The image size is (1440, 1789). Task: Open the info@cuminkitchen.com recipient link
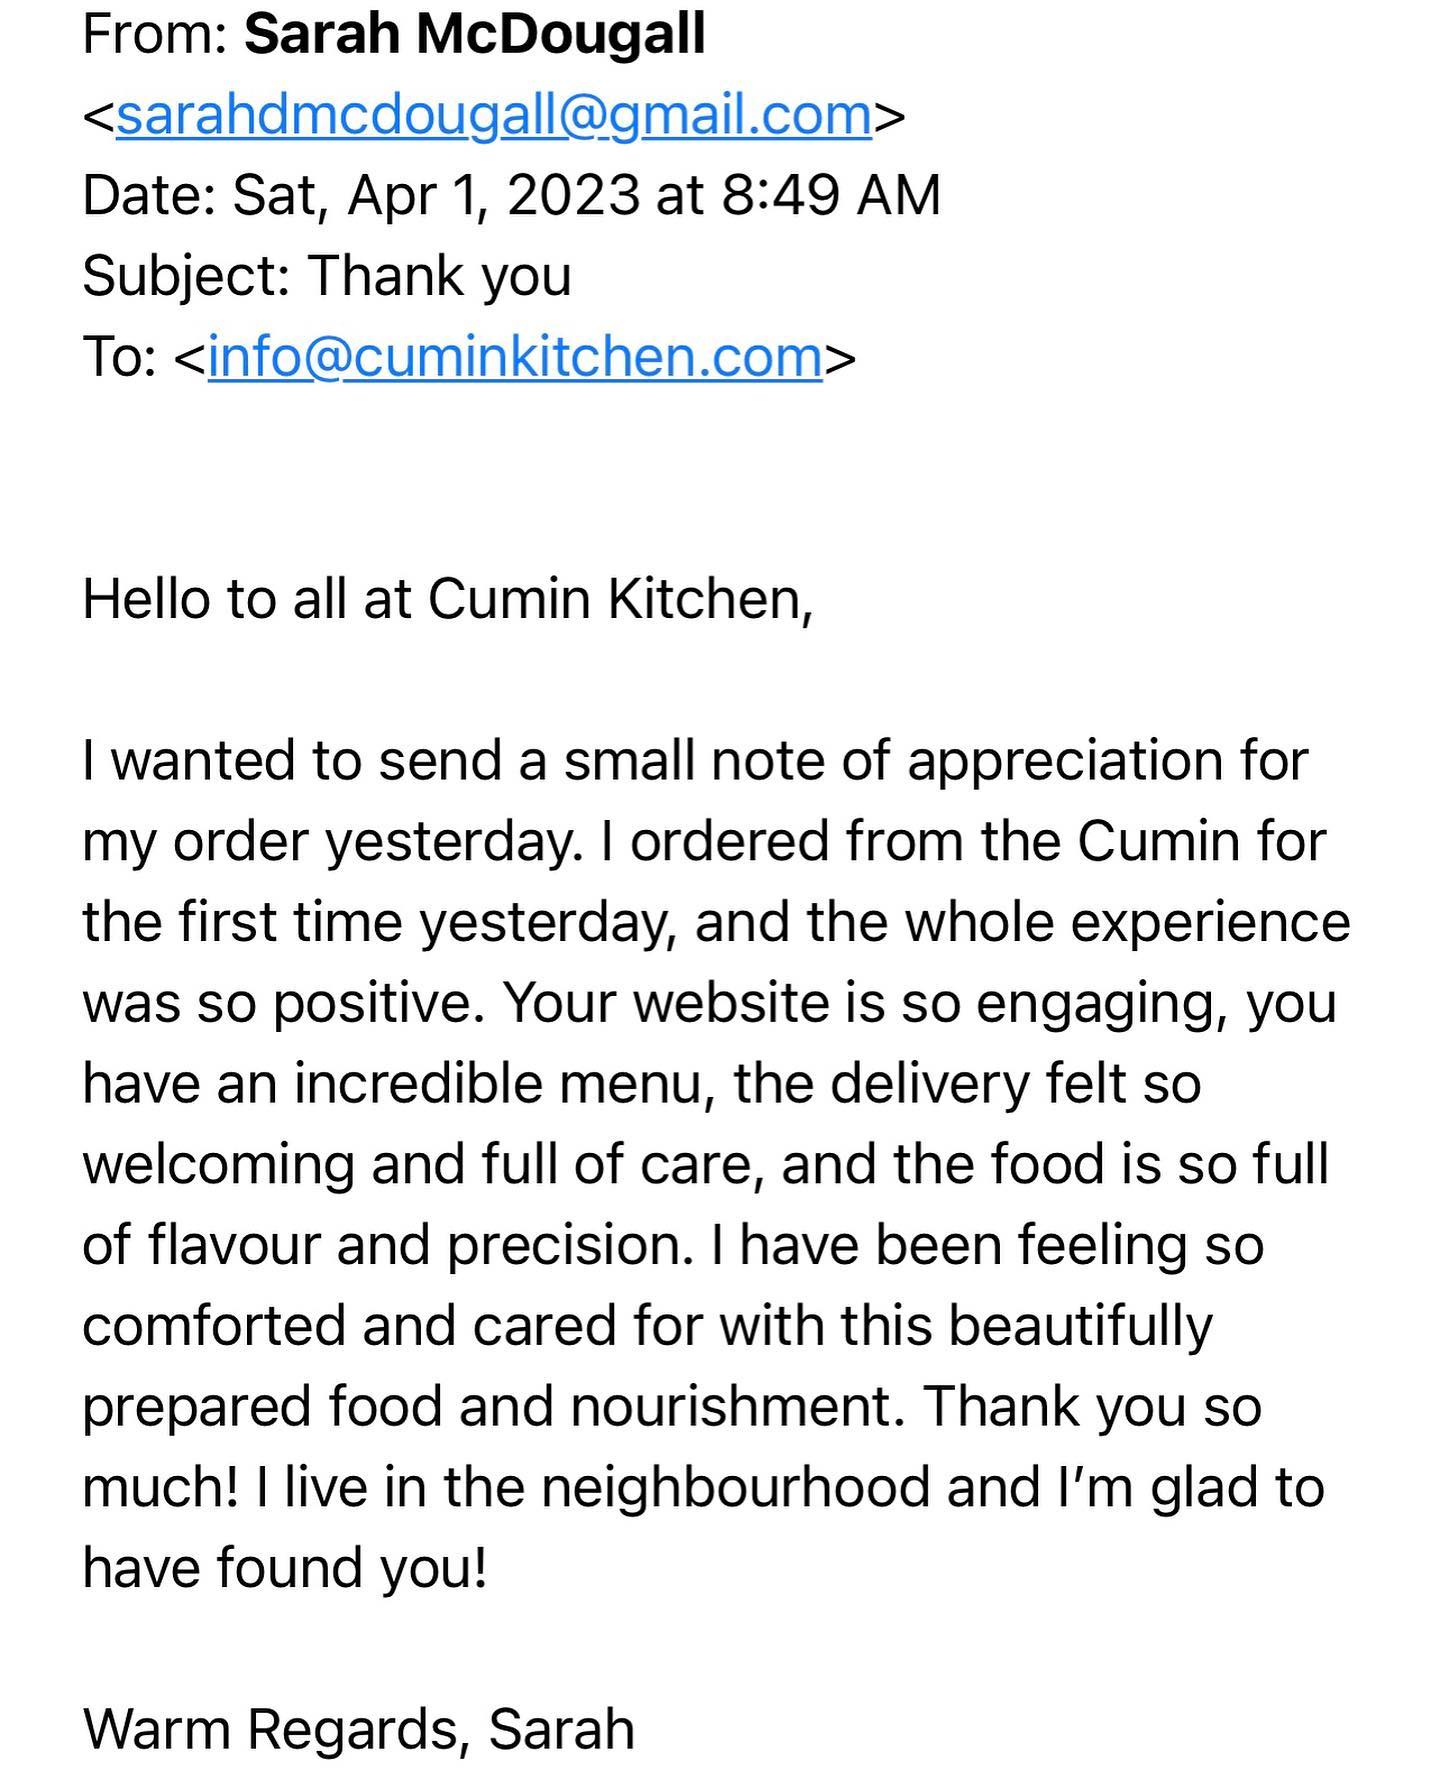pos(515,357)
